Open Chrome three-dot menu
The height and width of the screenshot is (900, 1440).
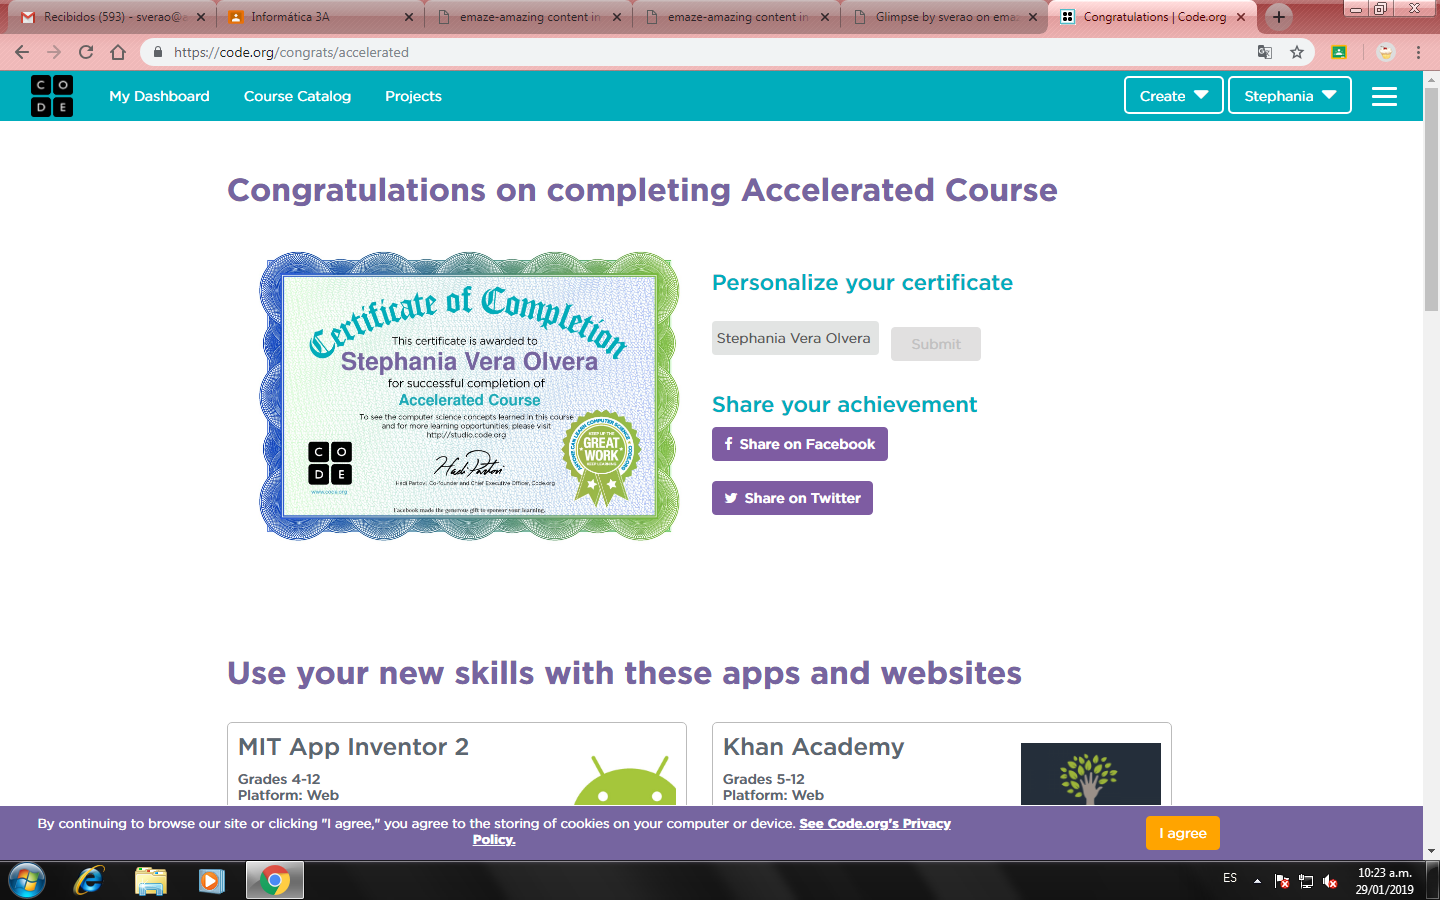tap(1418, 52)
